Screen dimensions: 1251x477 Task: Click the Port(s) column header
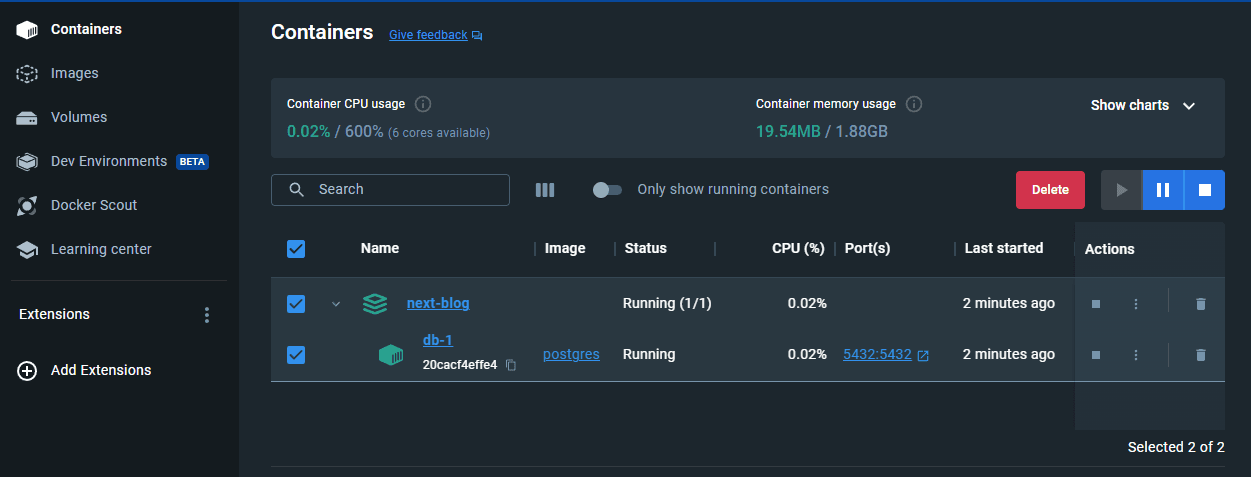pyautogui.click(x=868, y=248)
